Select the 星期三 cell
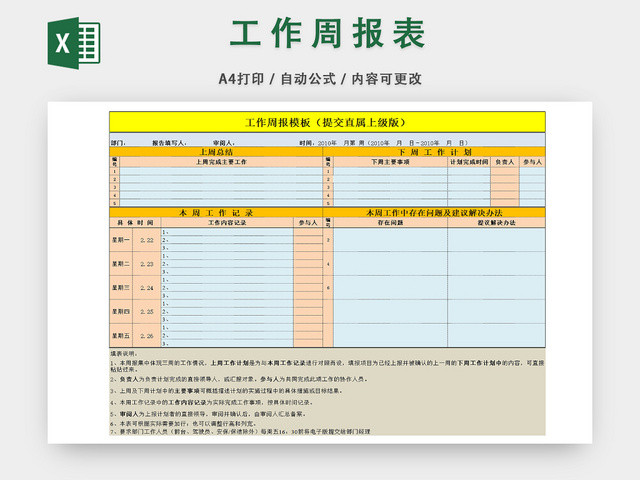This screenshot has width=640, height=480. tap(121, 288)
